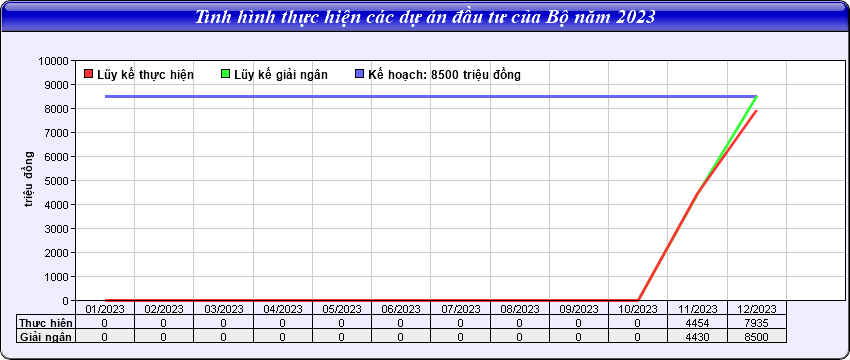
Task: Click the chart title banner
Action: 425,16
